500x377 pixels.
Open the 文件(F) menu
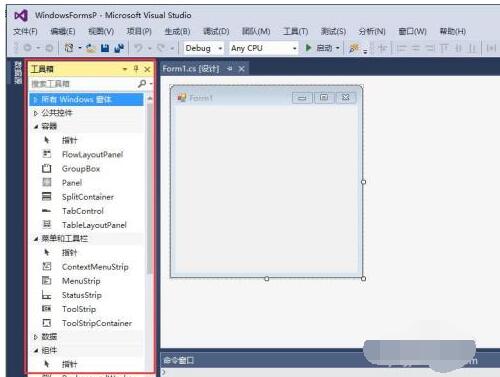[x=25, y=31]
